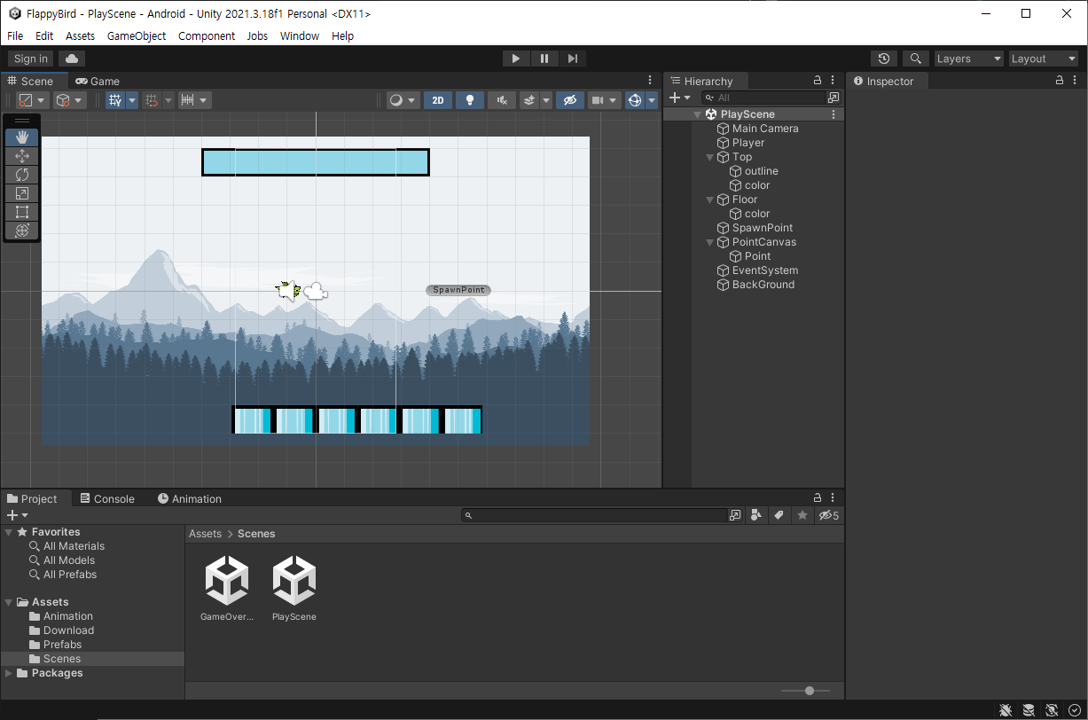This screenshot has width=1088, height=720.
Task: Expand the Packages folder
Action: [x=8, y=673]
